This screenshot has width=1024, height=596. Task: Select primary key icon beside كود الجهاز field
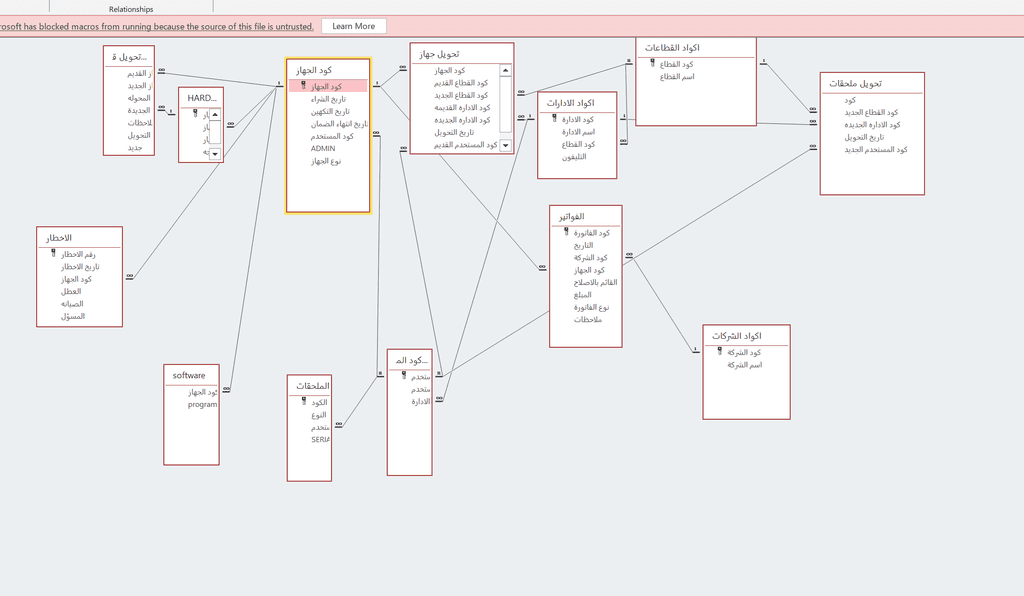coord(304,86)
